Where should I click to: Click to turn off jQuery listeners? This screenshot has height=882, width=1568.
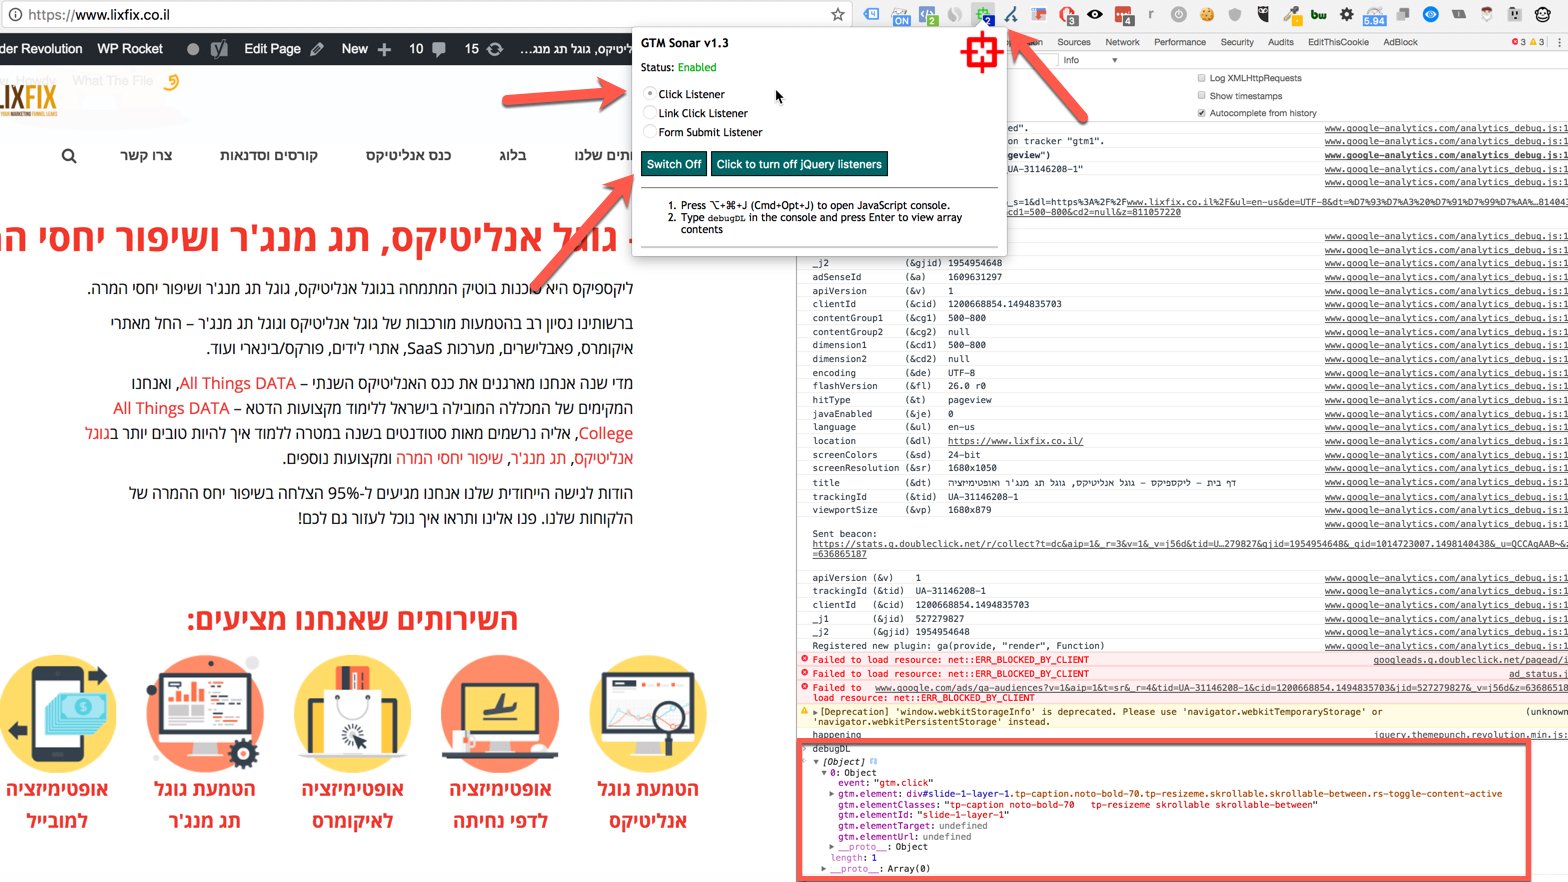tap(799, 164)
